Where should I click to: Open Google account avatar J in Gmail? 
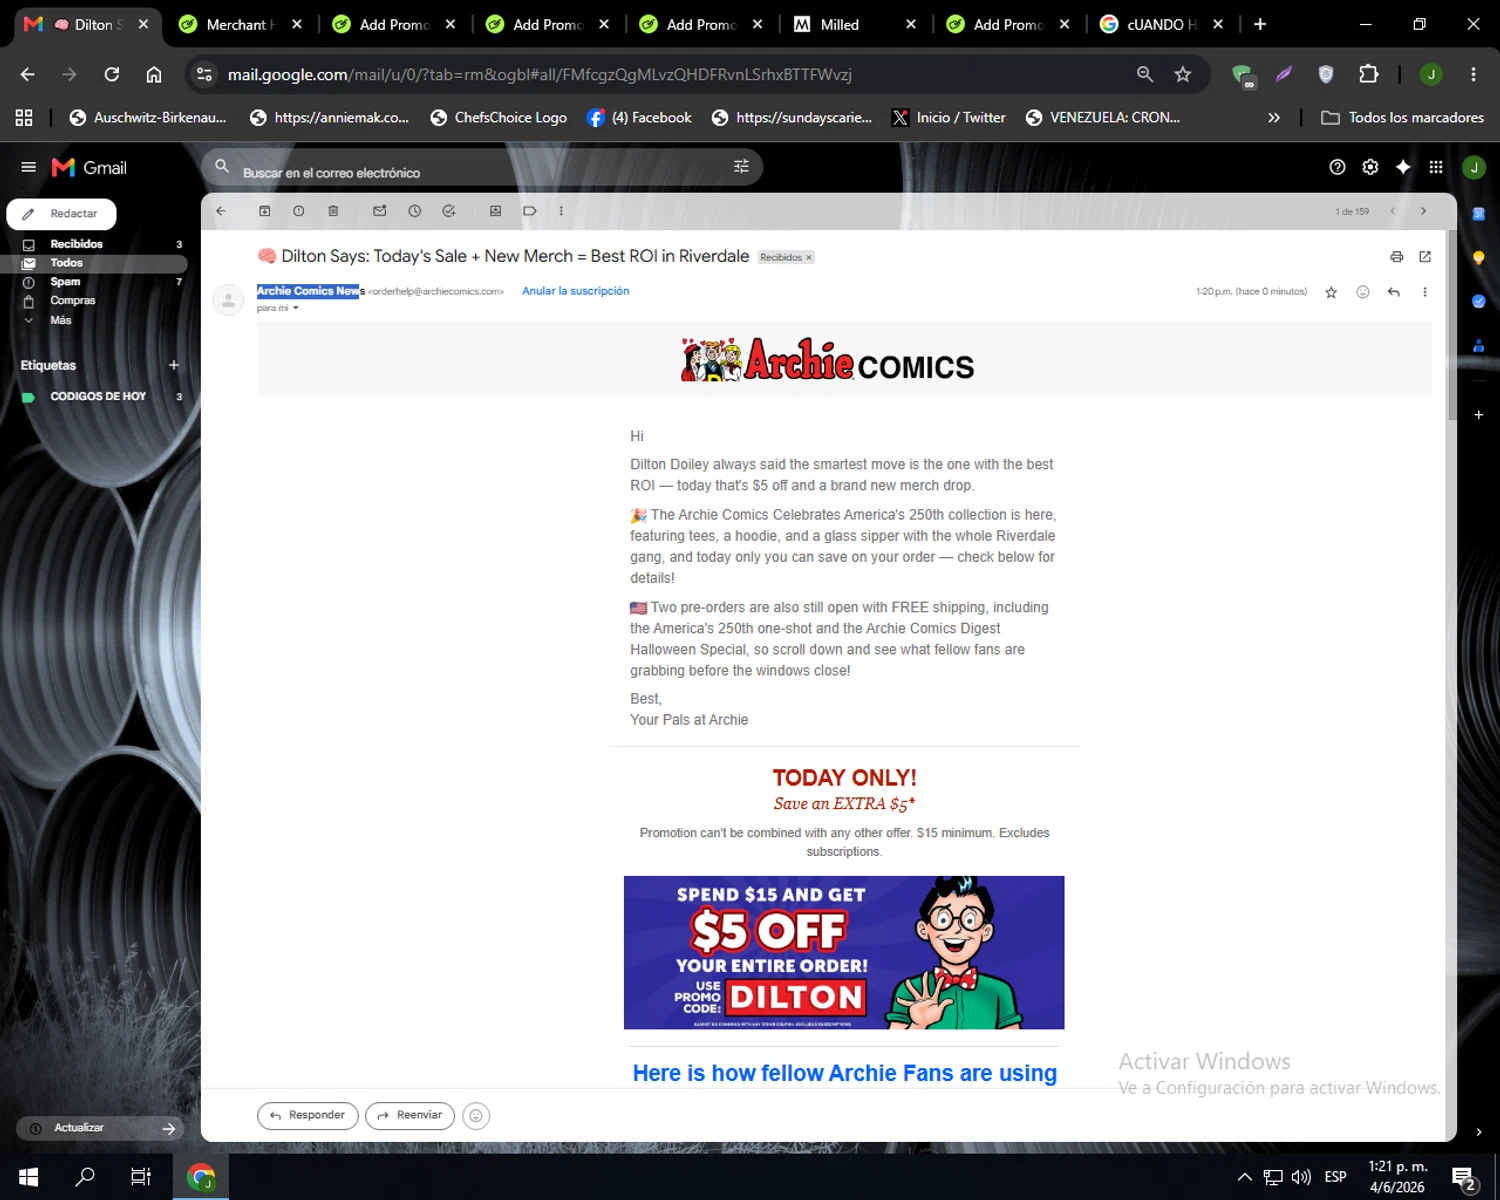[x=1474, y=167]
